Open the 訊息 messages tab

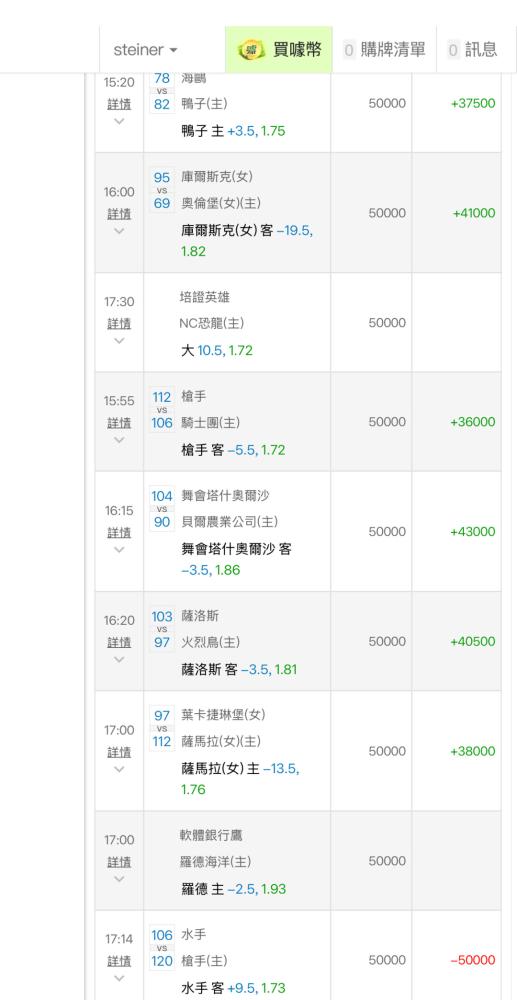(472, 50)
